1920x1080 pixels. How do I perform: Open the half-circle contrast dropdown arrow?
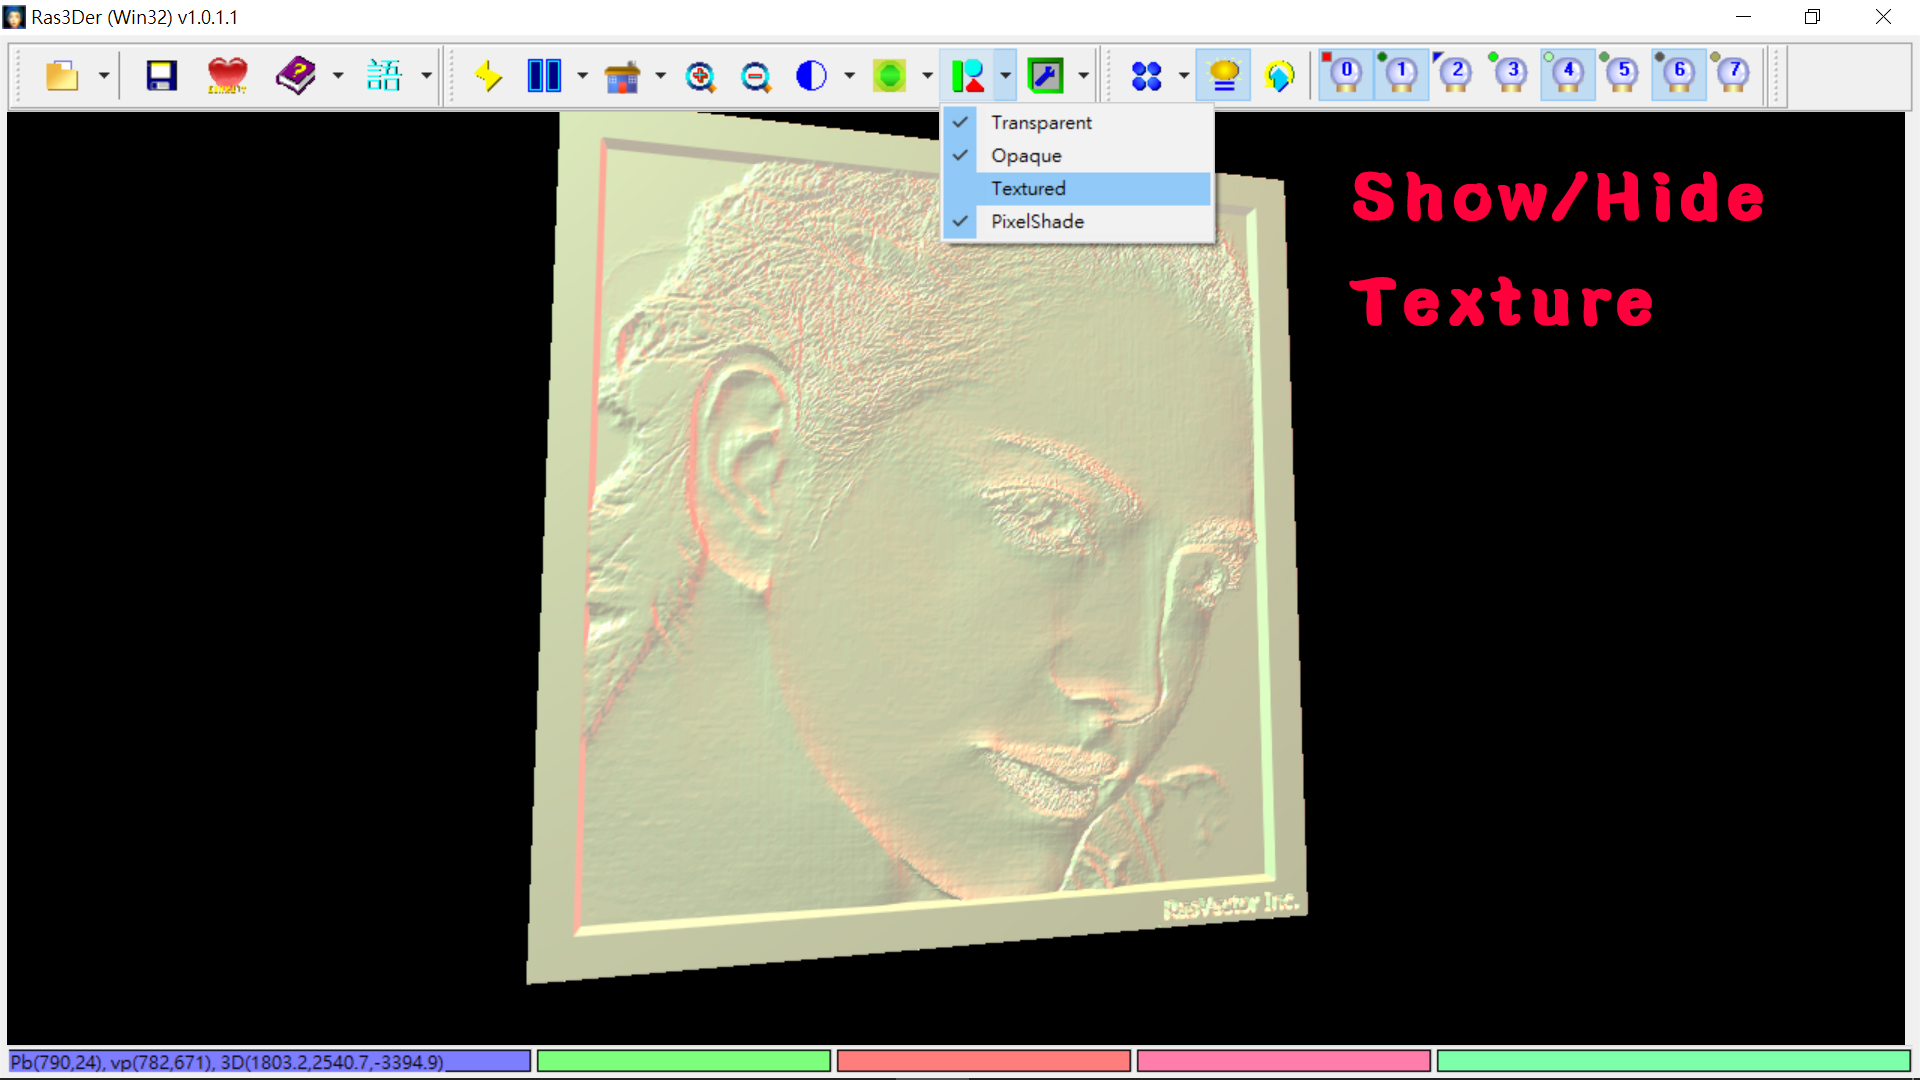[x=849, y=76]
